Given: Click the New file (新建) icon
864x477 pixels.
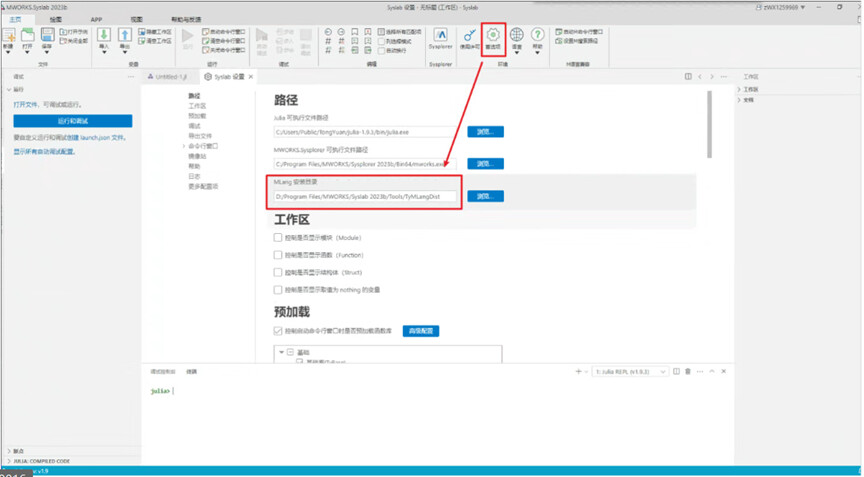Looking at the screenshot, I should point(8,36).
